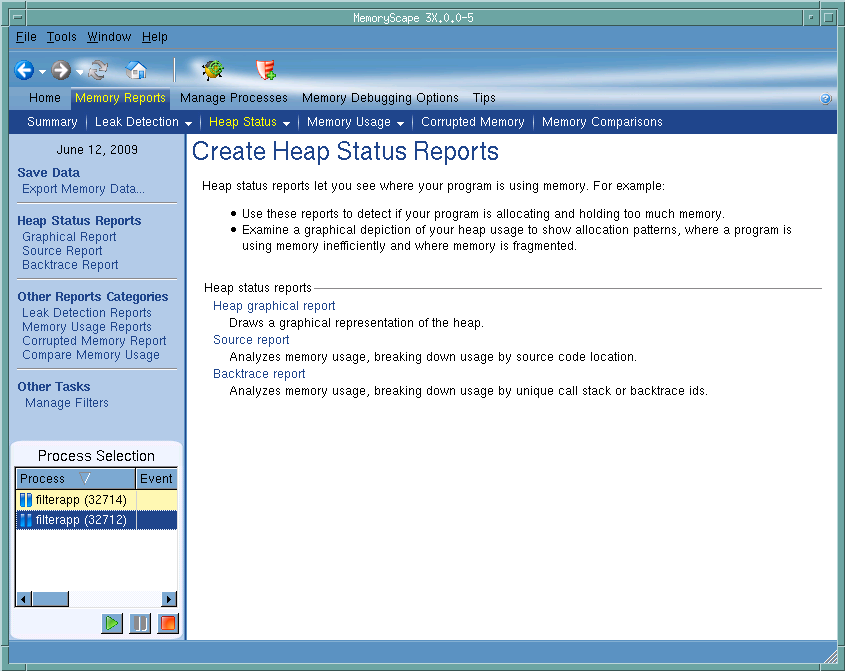Expand the Heap Status dropdown menu
Screen dimensions: 845x671
pos(286,123)
